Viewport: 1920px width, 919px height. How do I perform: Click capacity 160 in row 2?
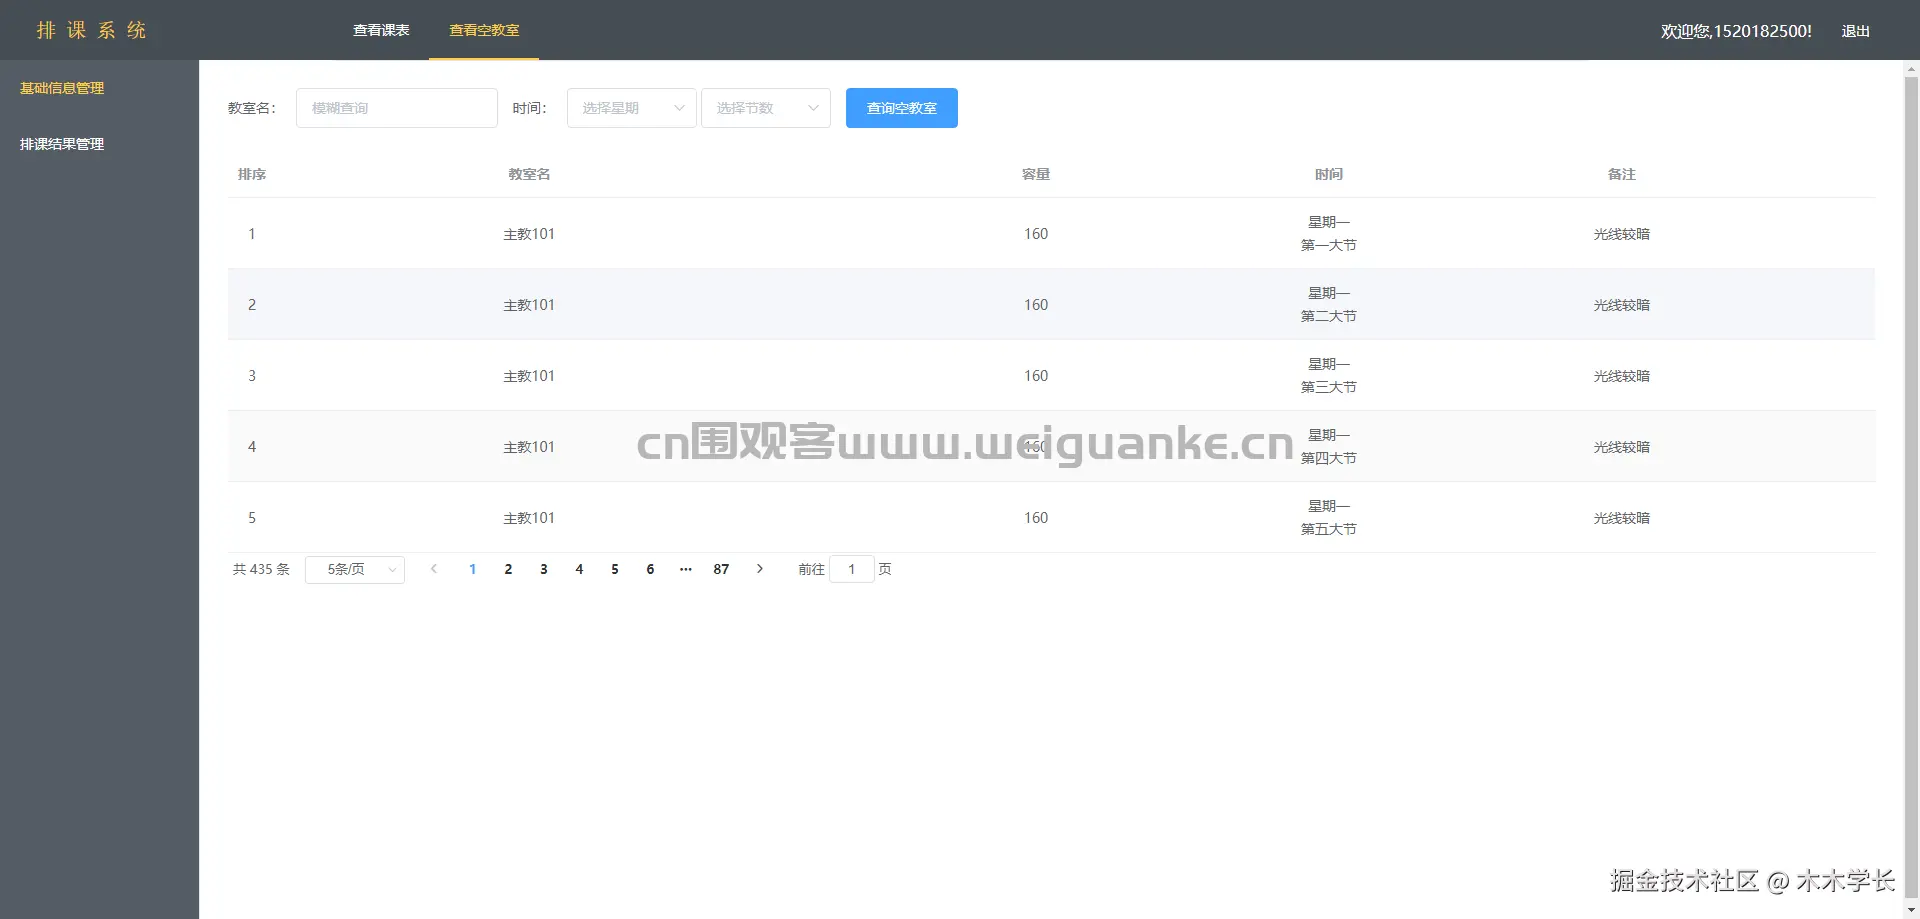(x=1036, y=305)
